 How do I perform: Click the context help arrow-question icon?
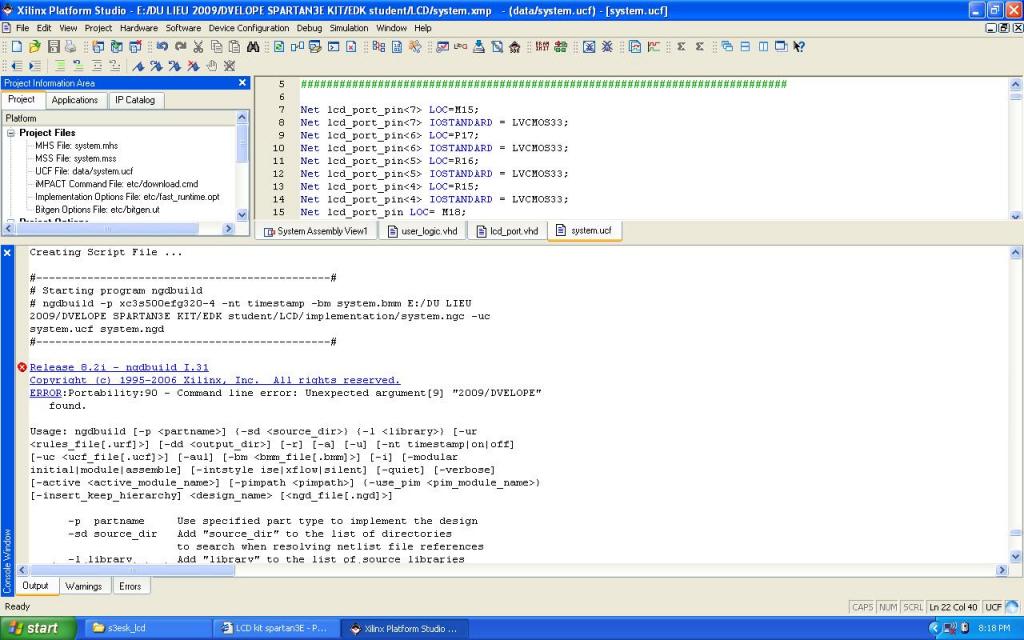(x=799, y=46)
